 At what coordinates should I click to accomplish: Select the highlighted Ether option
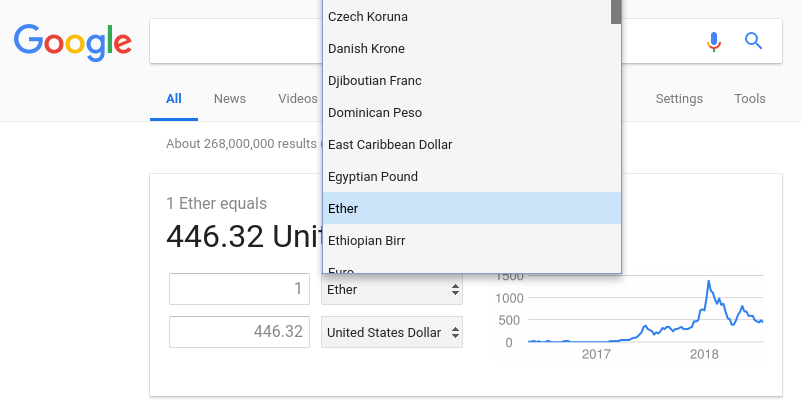point(472,208)
